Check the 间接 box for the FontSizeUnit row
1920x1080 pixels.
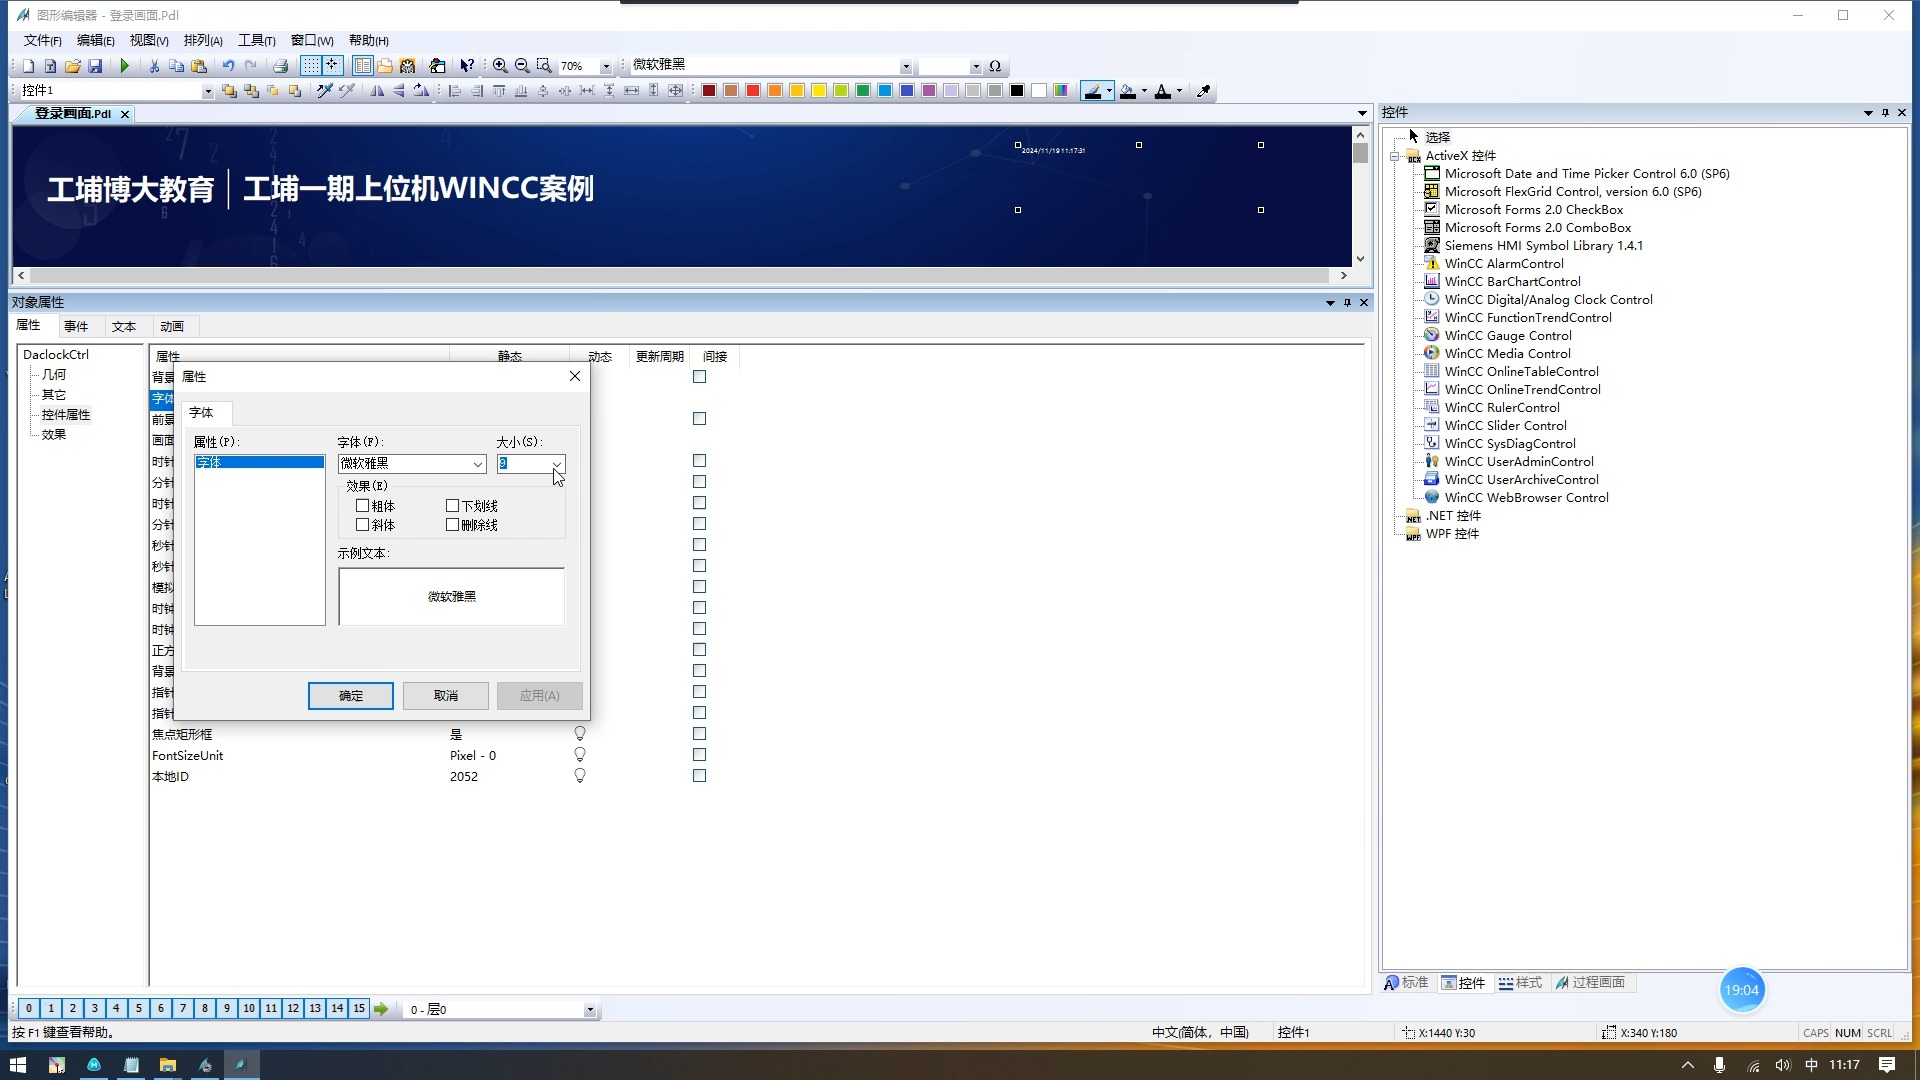point(700,755)
